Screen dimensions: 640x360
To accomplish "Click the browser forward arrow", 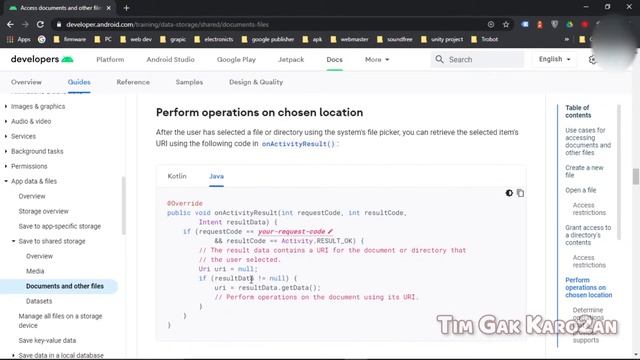I will (25, 24).
